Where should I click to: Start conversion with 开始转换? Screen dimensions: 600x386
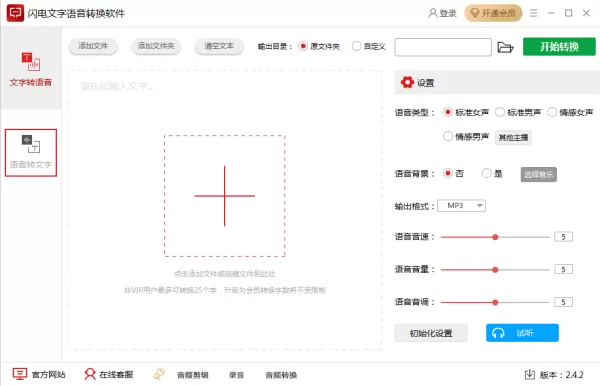[x=559, y=47]
